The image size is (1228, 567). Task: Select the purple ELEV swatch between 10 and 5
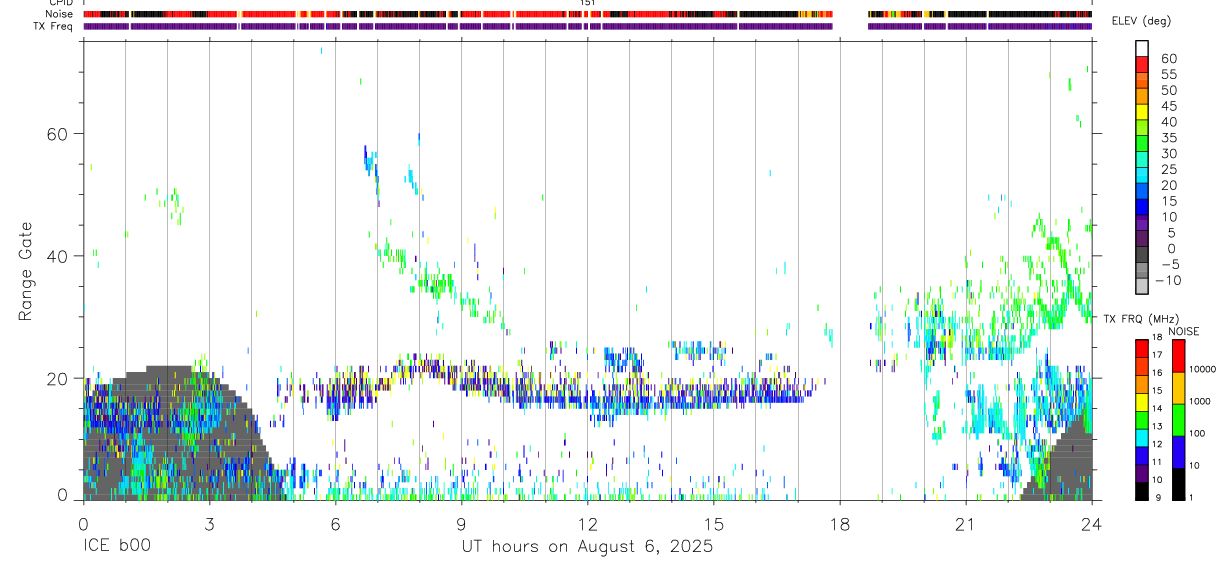[1142, 223]
